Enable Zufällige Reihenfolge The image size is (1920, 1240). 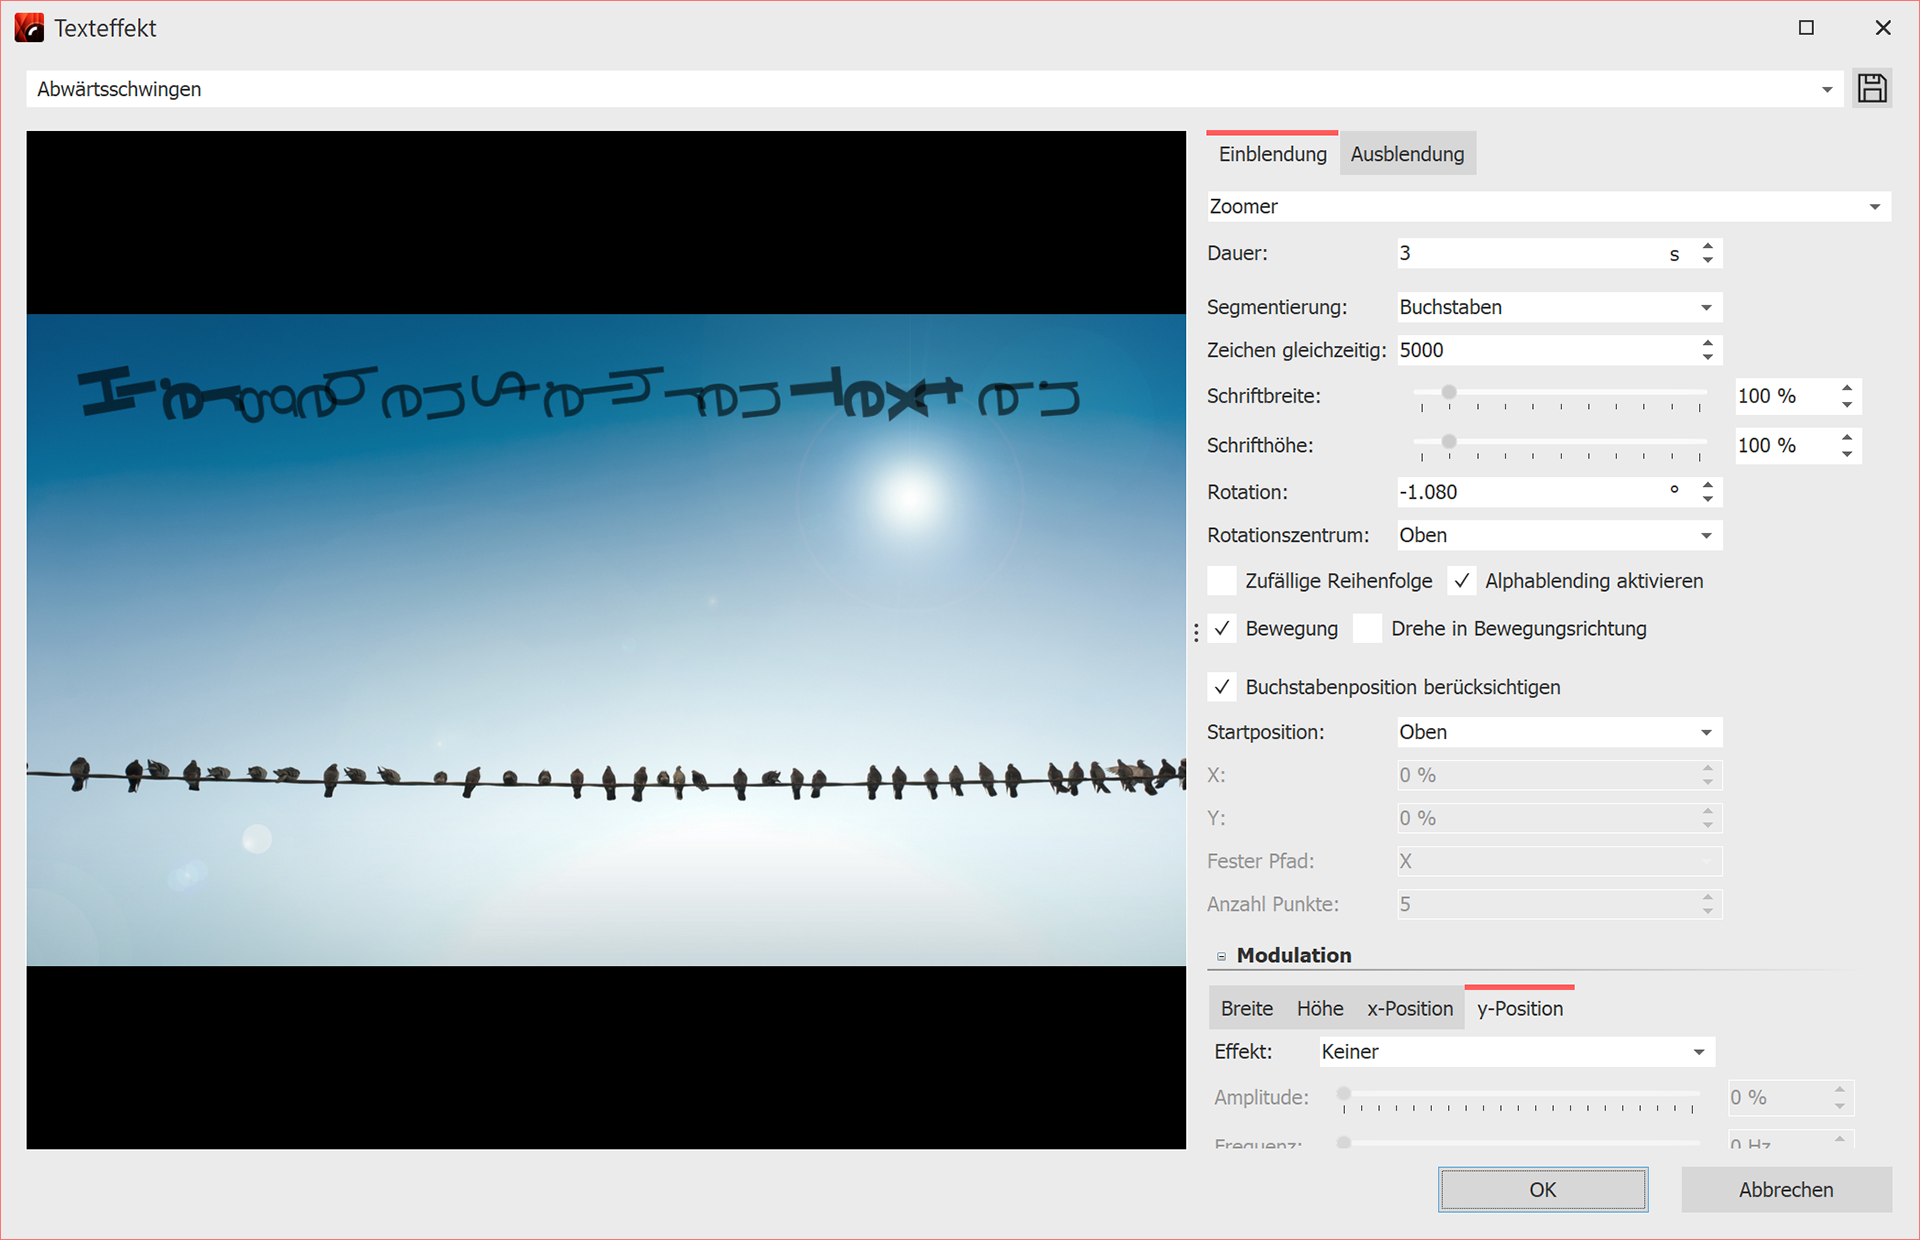tap(1221, 580)
